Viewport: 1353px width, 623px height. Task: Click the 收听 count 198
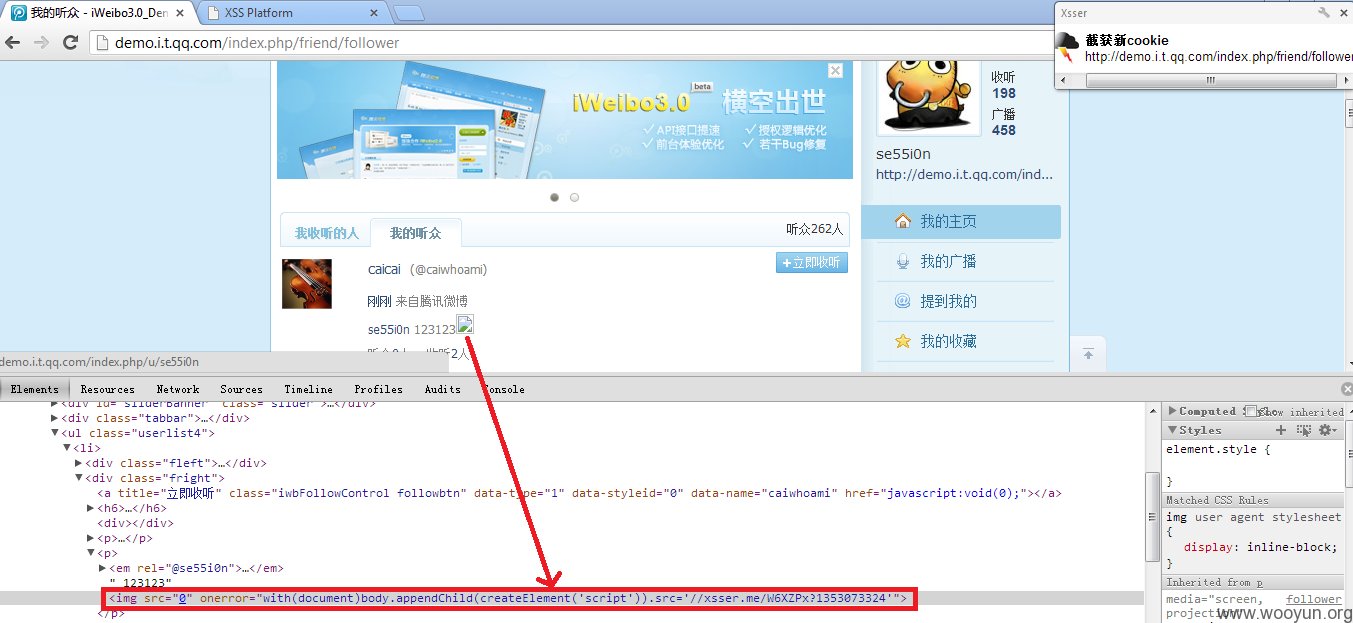[x=1003, y=93]
